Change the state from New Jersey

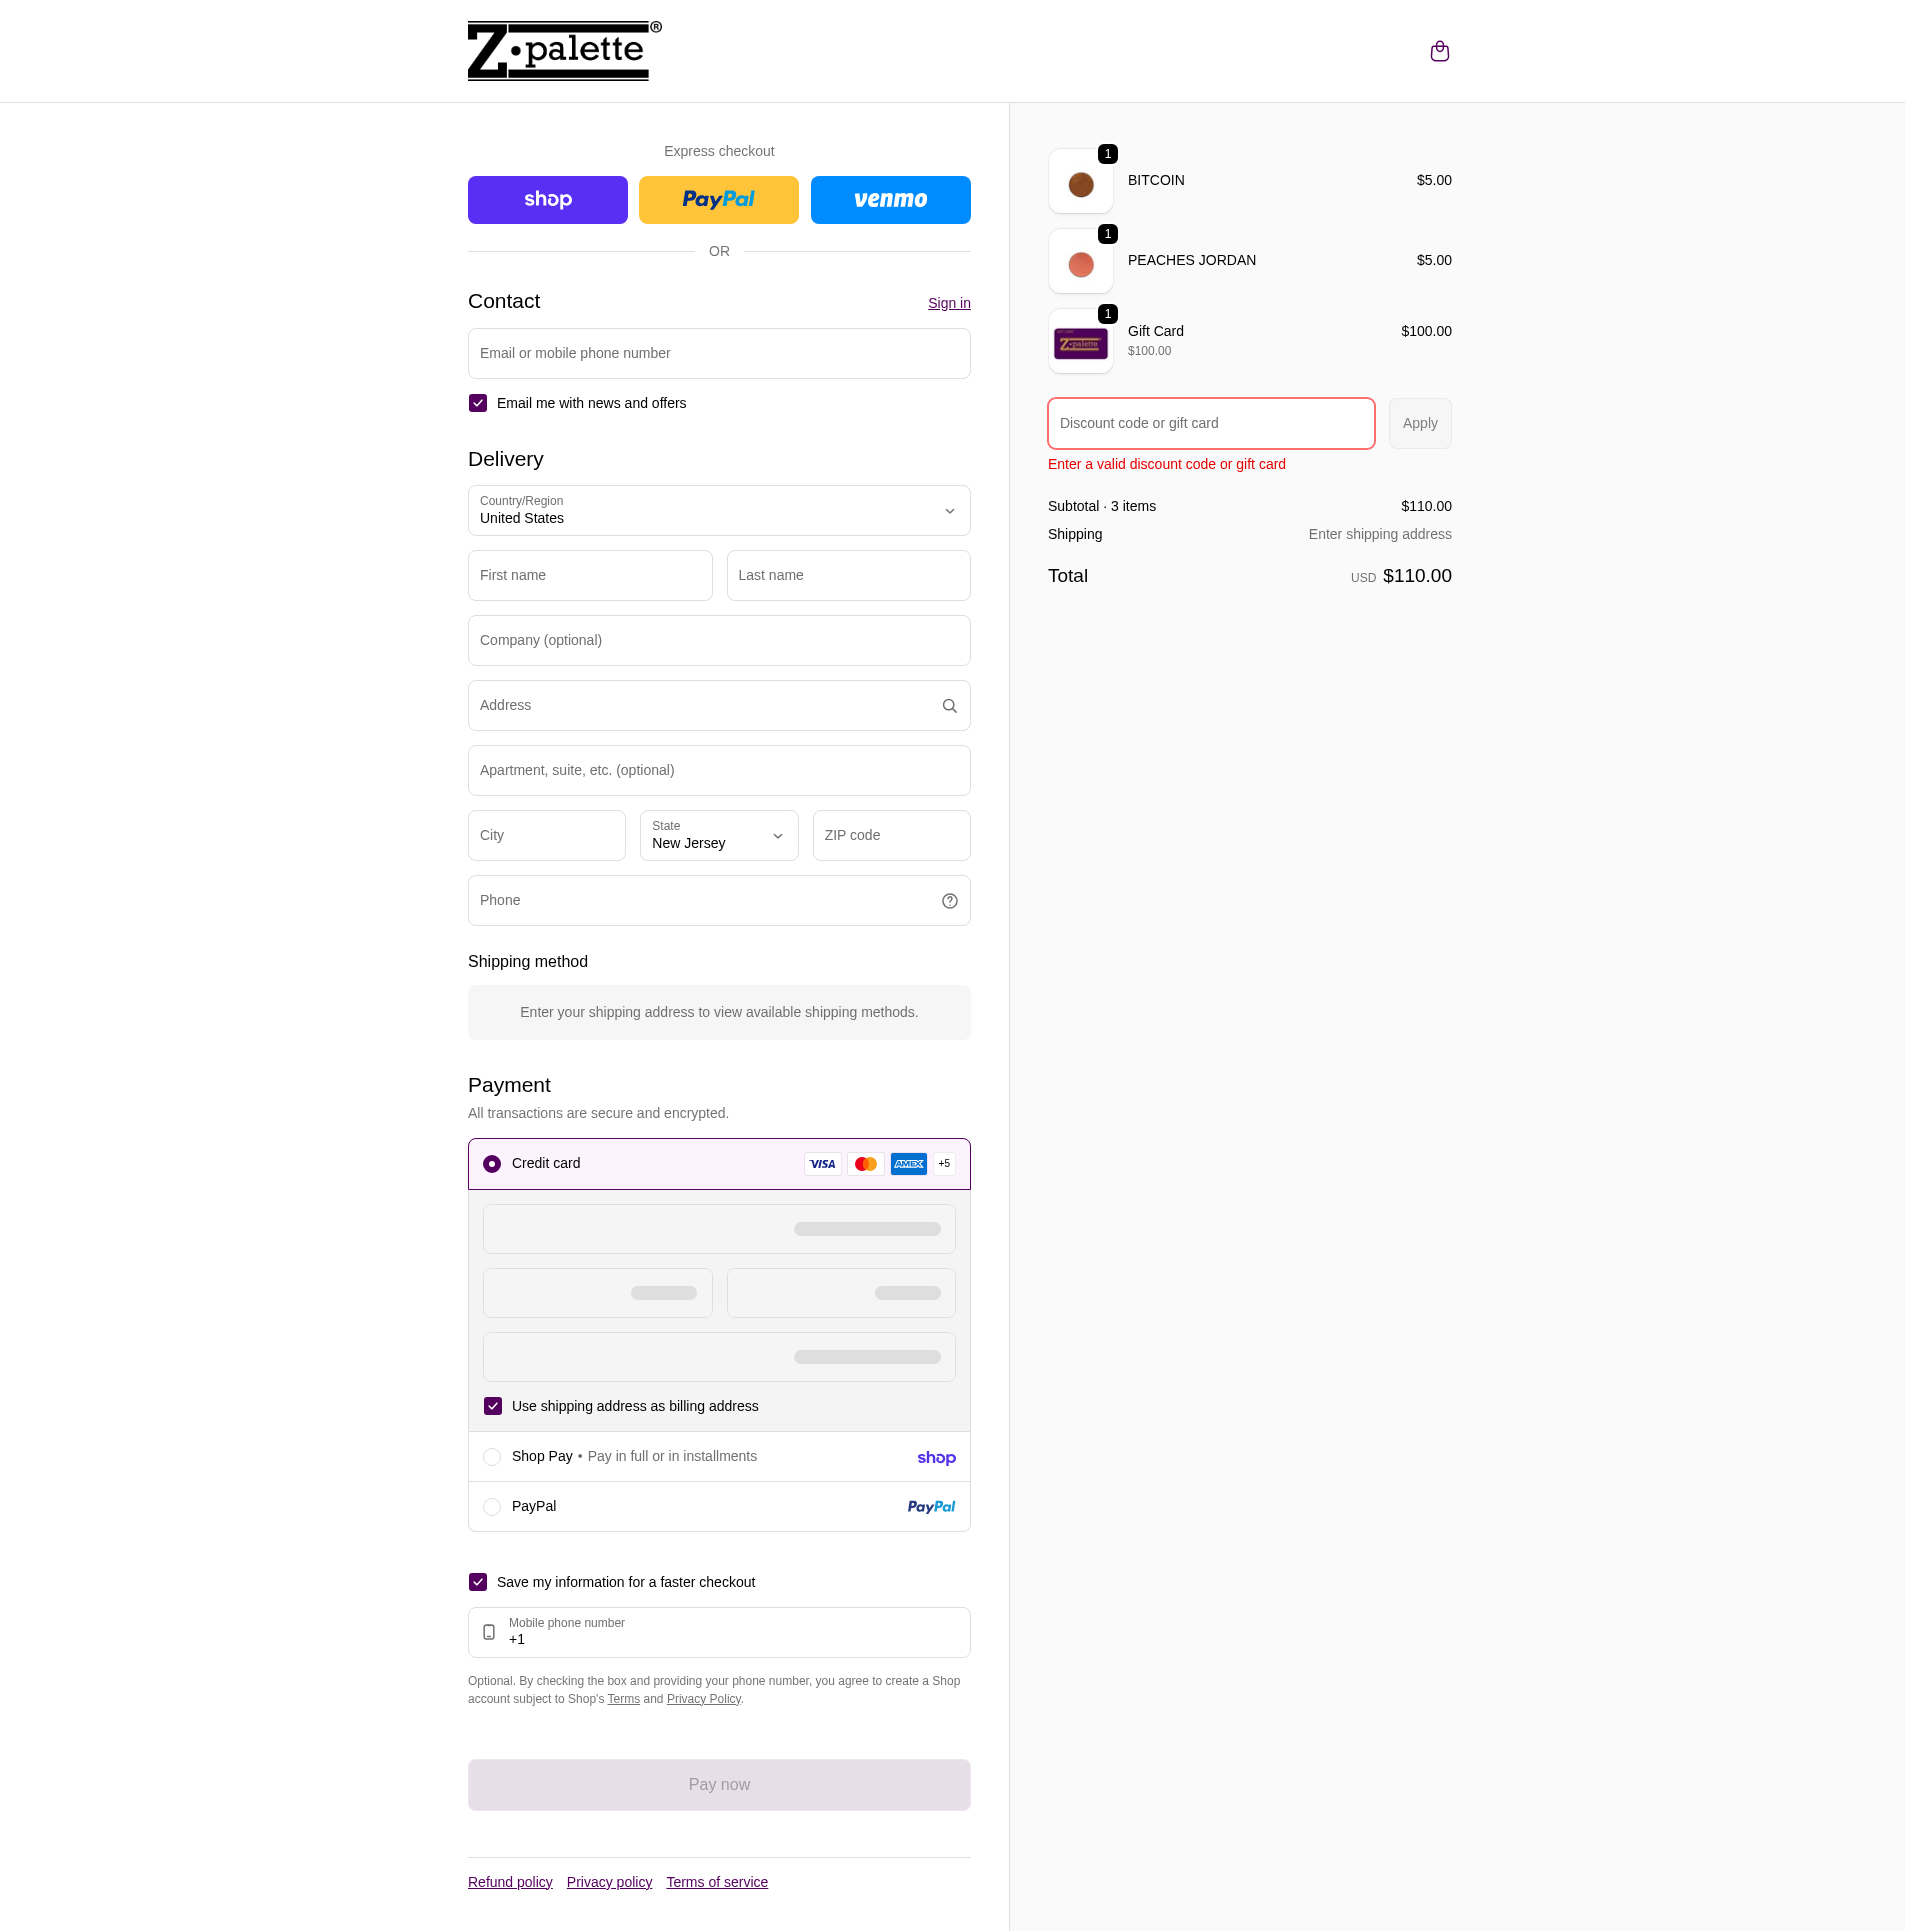point(718,835)
